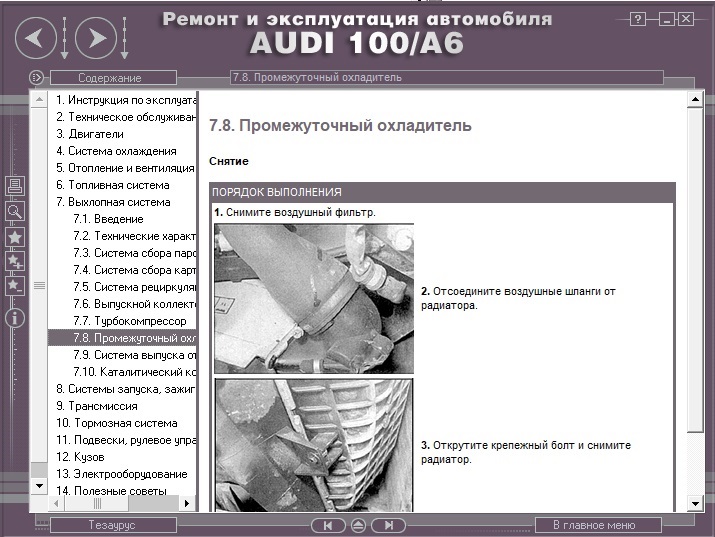Open 9. Трансмиссия chapter
The height and width of the screenshot is (537, 715).
pyautogui.click(x=97, y=406)
